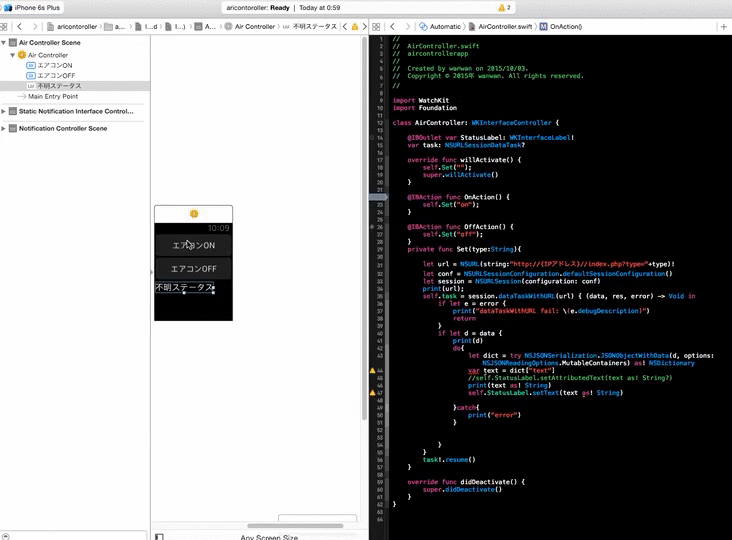Open the 'I...d' storyboard file breadcrumb
The height and width of the screenshot is (540, 732).
(146, 27)
